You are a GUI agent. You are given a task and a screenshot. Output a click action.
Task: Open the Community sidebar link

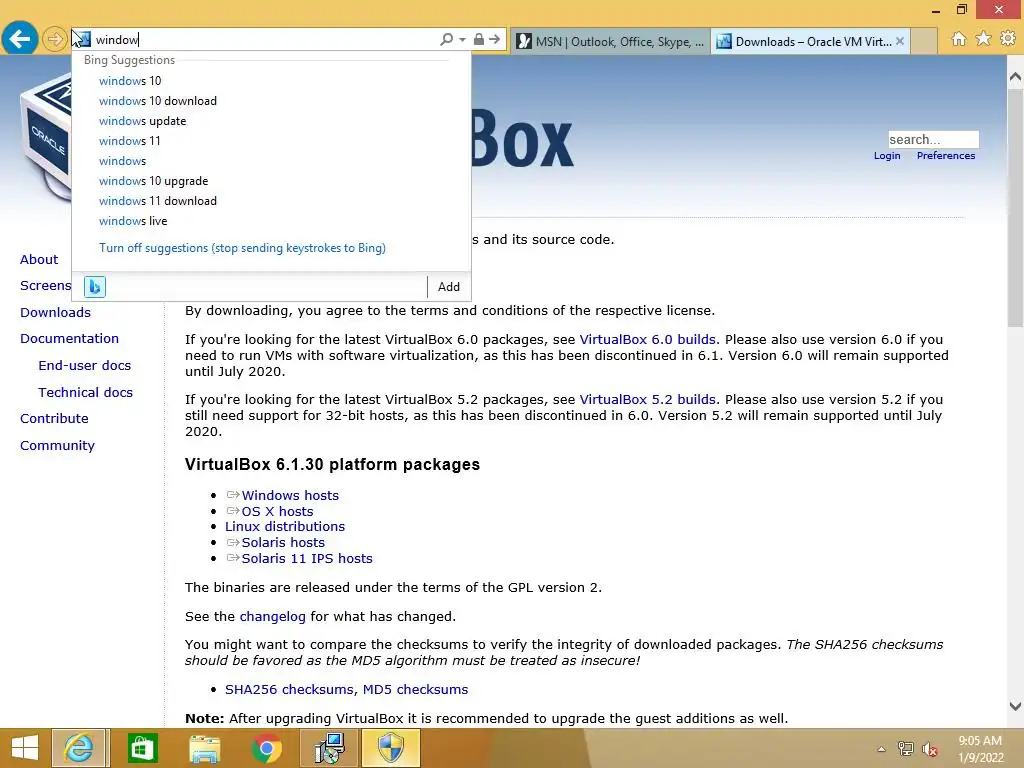(x=57, y=445)
